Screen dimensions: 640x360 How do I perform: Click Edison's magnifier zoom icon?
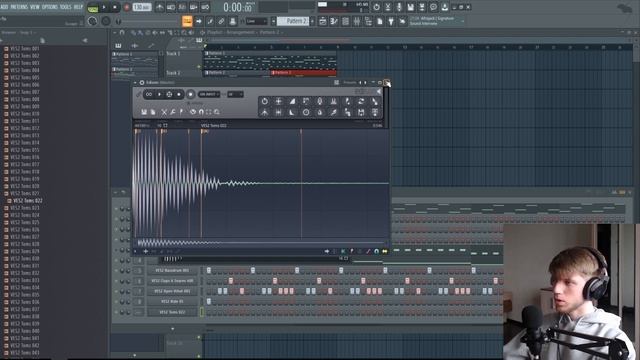click(217, 112)
